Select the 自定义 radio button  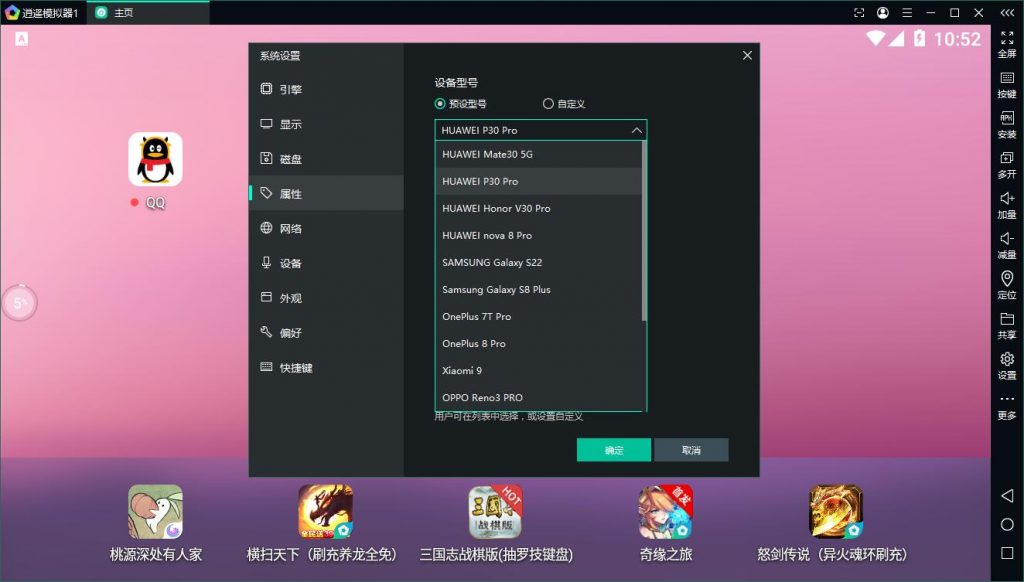548,104
